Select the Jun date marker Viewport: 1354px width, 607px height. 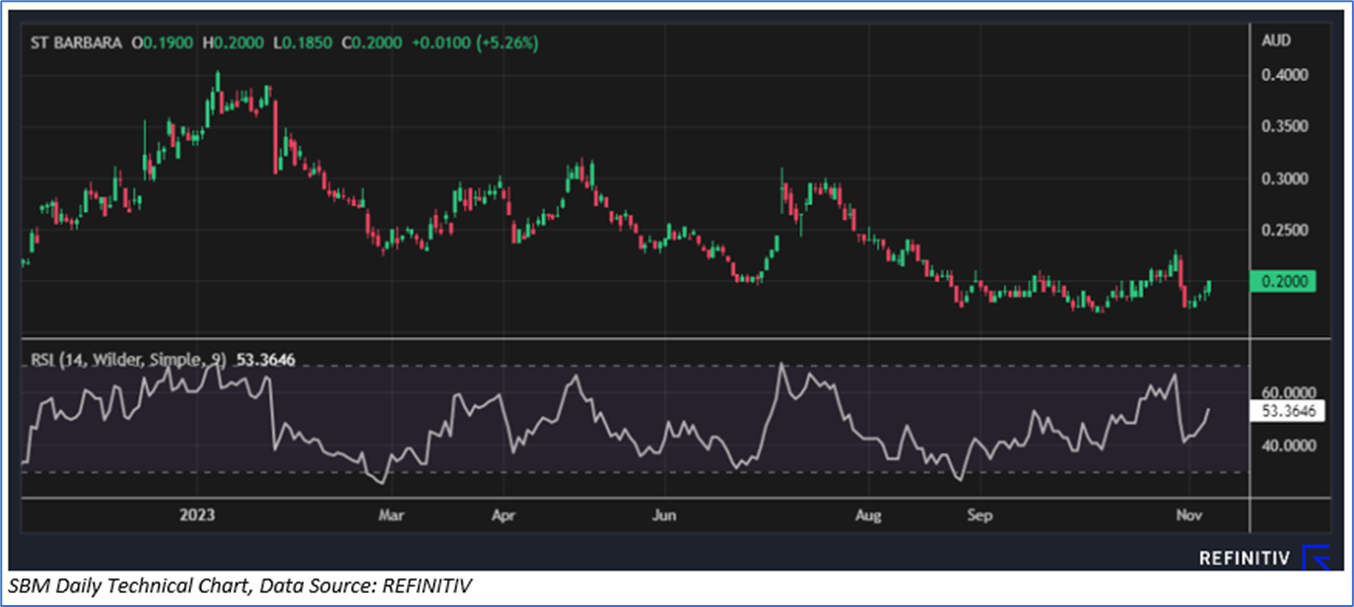pyautogui.click(x=664, y=515)
